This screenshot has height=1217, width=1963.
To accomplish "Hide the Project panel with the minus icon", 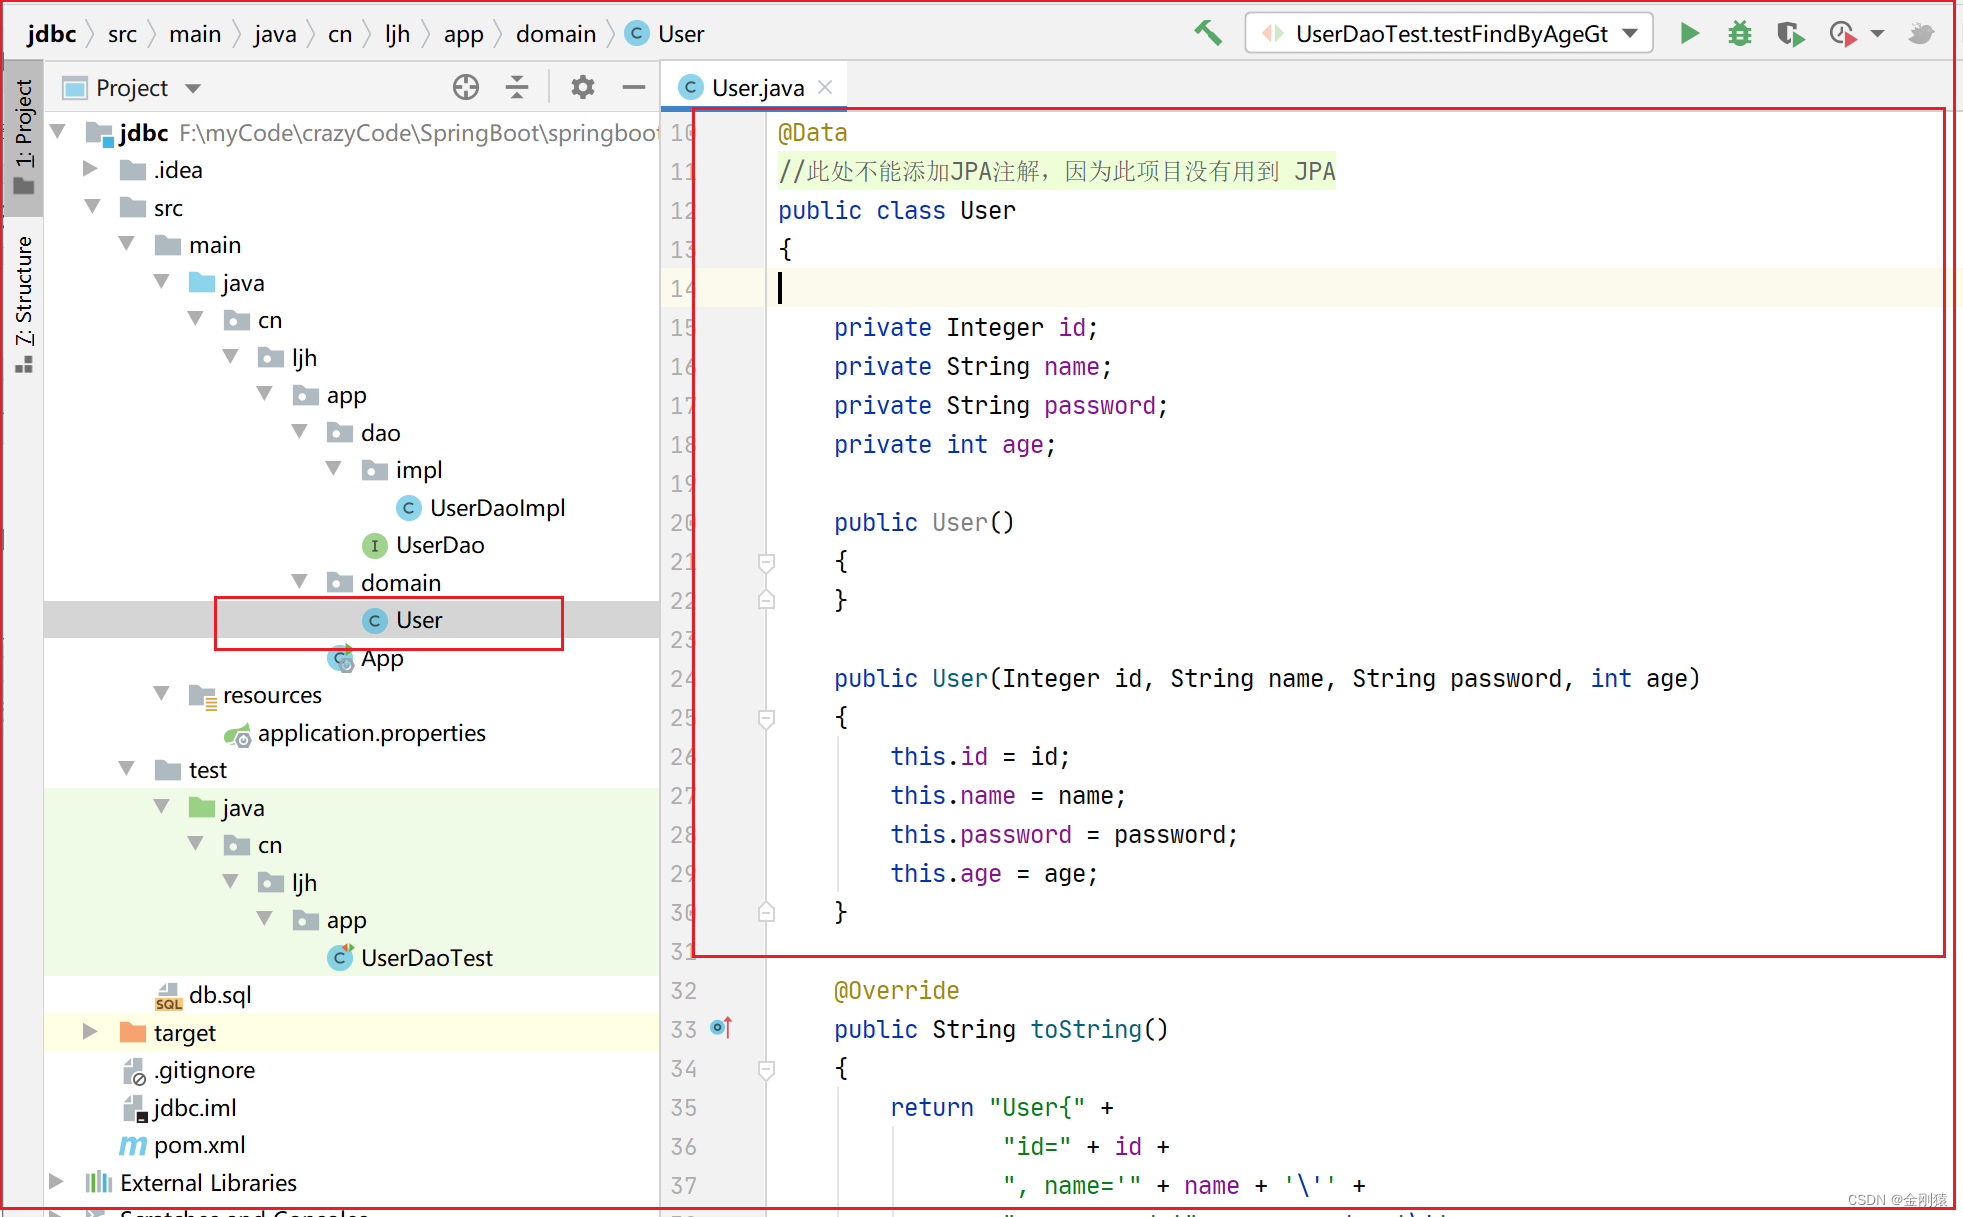I will pyautogui.click(x=634, y=88).
